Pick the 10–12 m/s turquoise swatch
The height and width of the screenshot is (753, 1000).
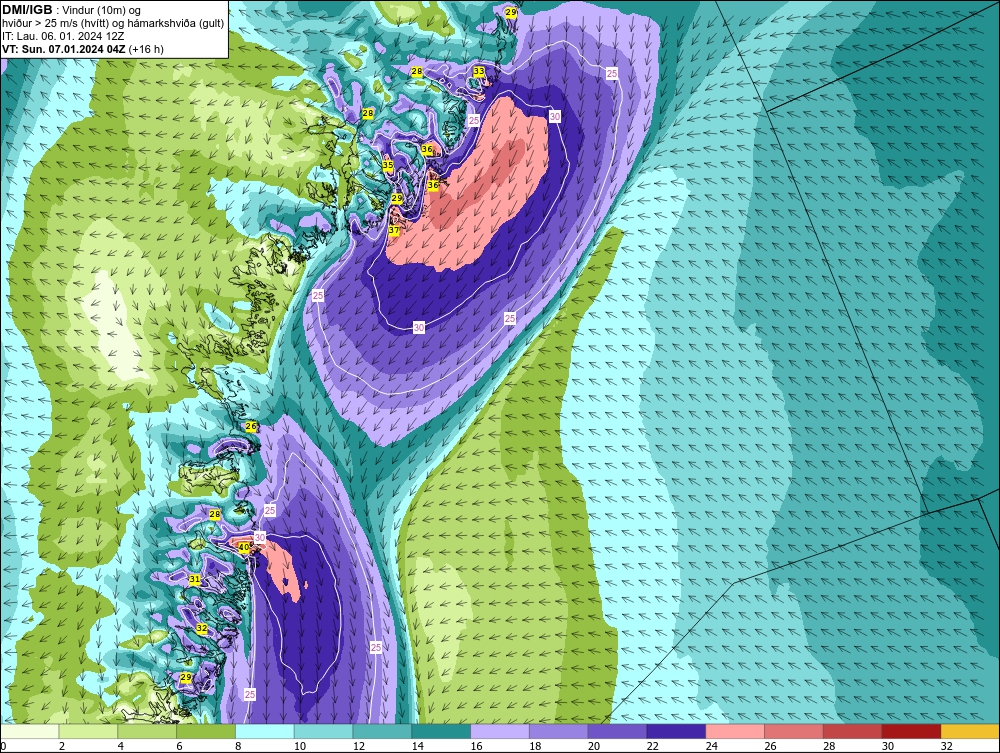[323, 731]
